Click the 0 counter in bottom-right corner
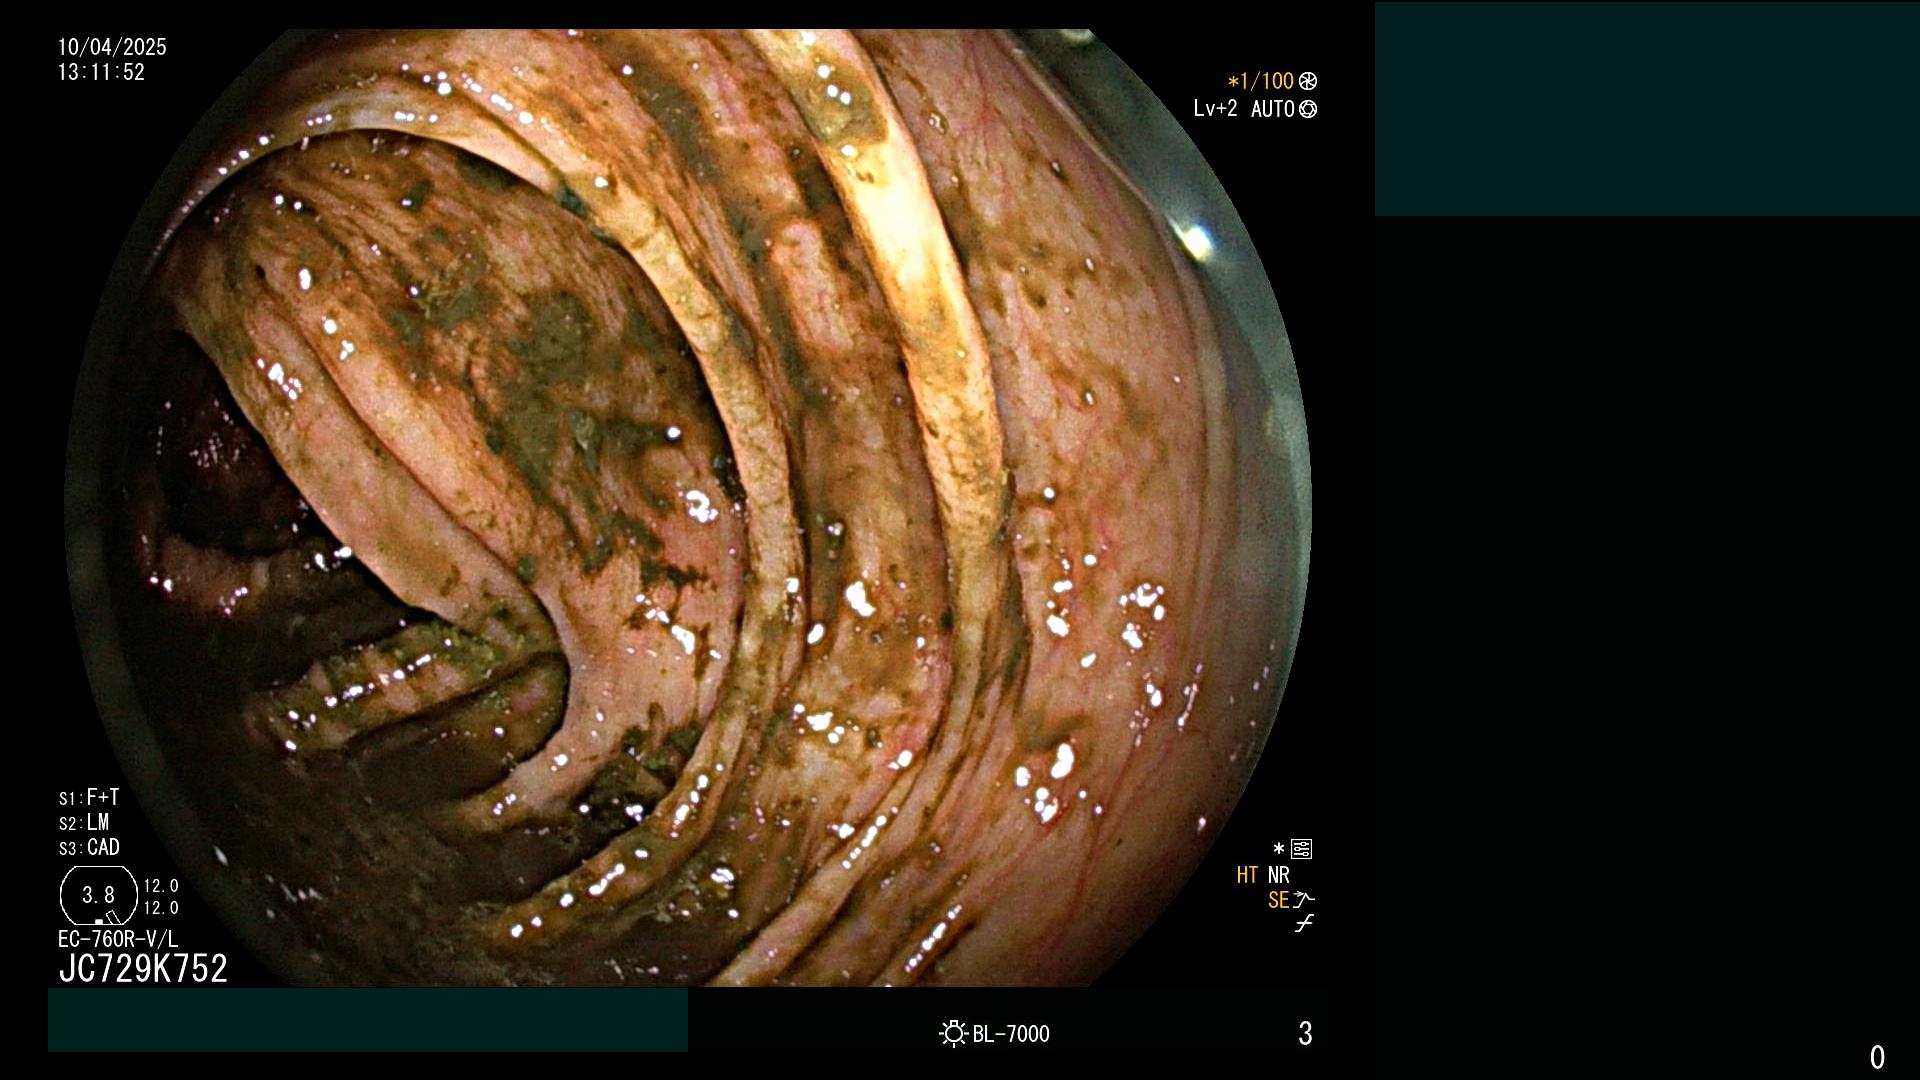Viewport: 1920px width, 1080px height. point(1877,1058)
